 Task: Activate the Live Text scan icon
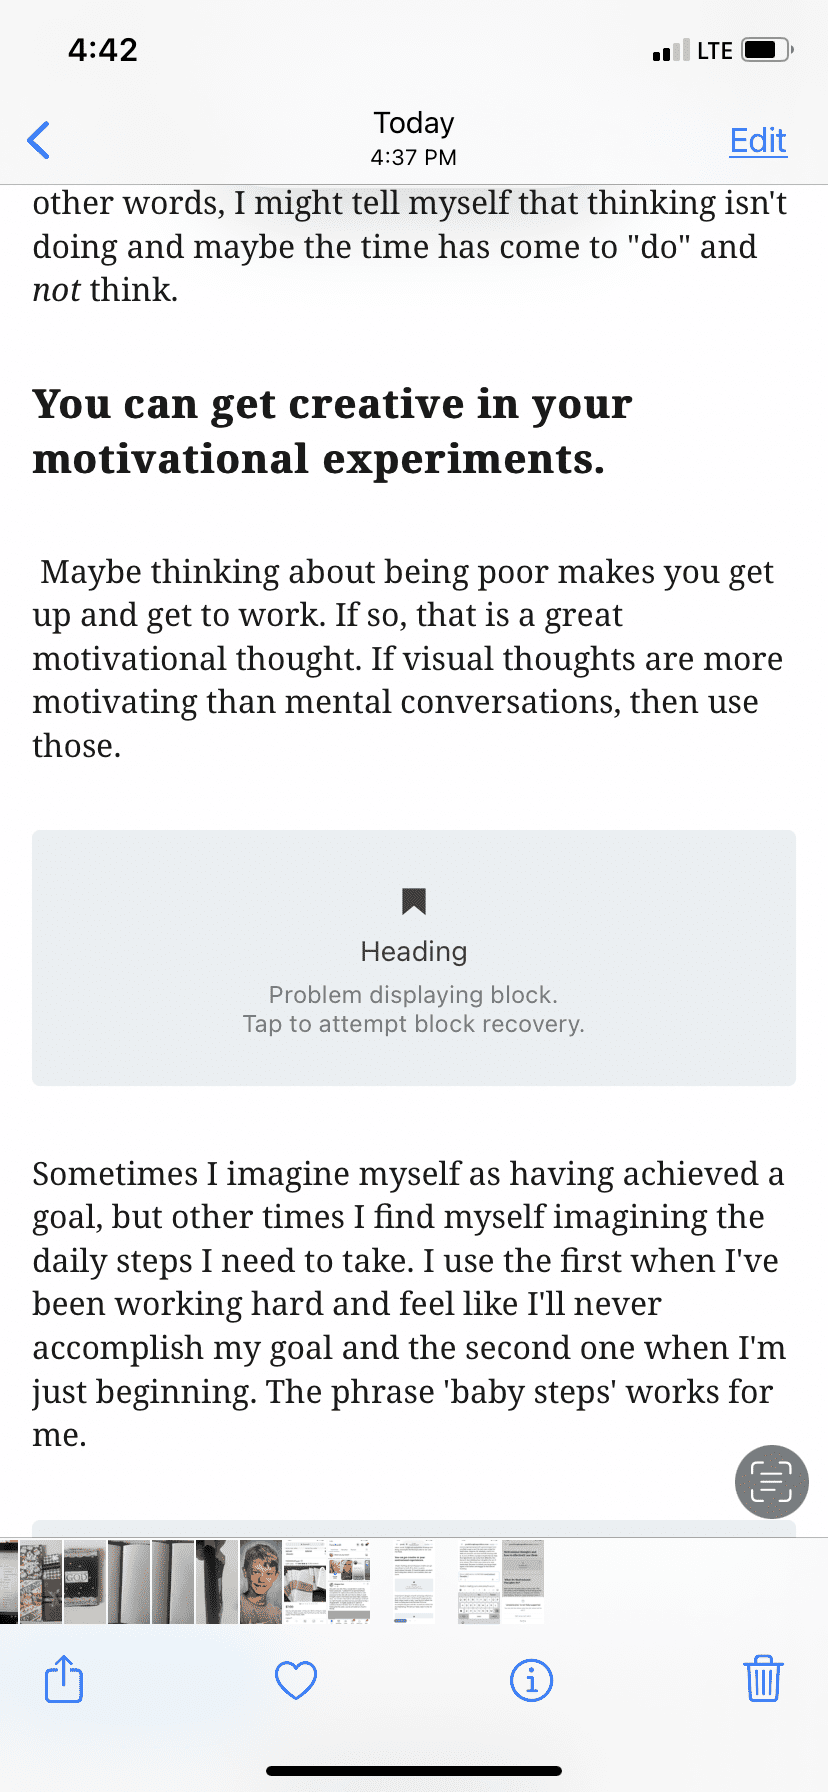coord(771,1482)
